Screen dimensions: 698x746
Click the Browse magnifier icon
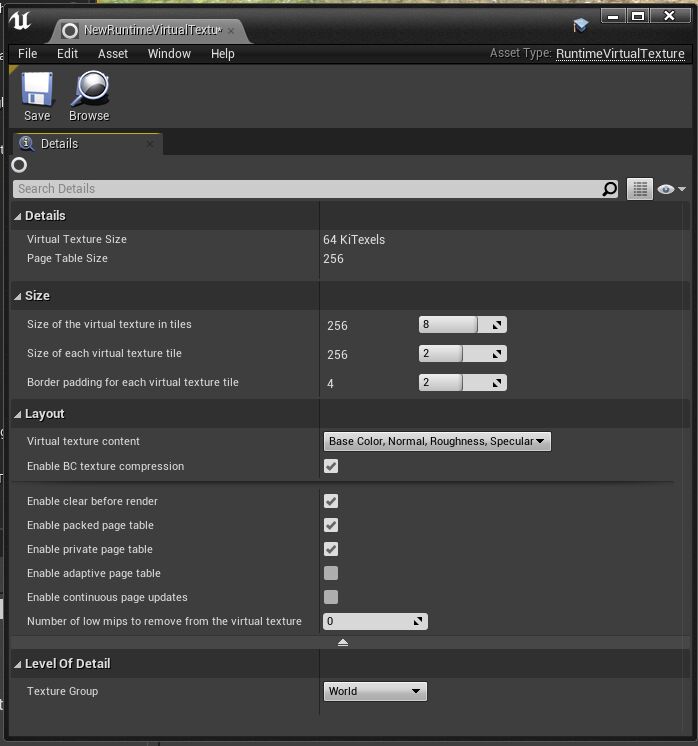click(90, 88)
